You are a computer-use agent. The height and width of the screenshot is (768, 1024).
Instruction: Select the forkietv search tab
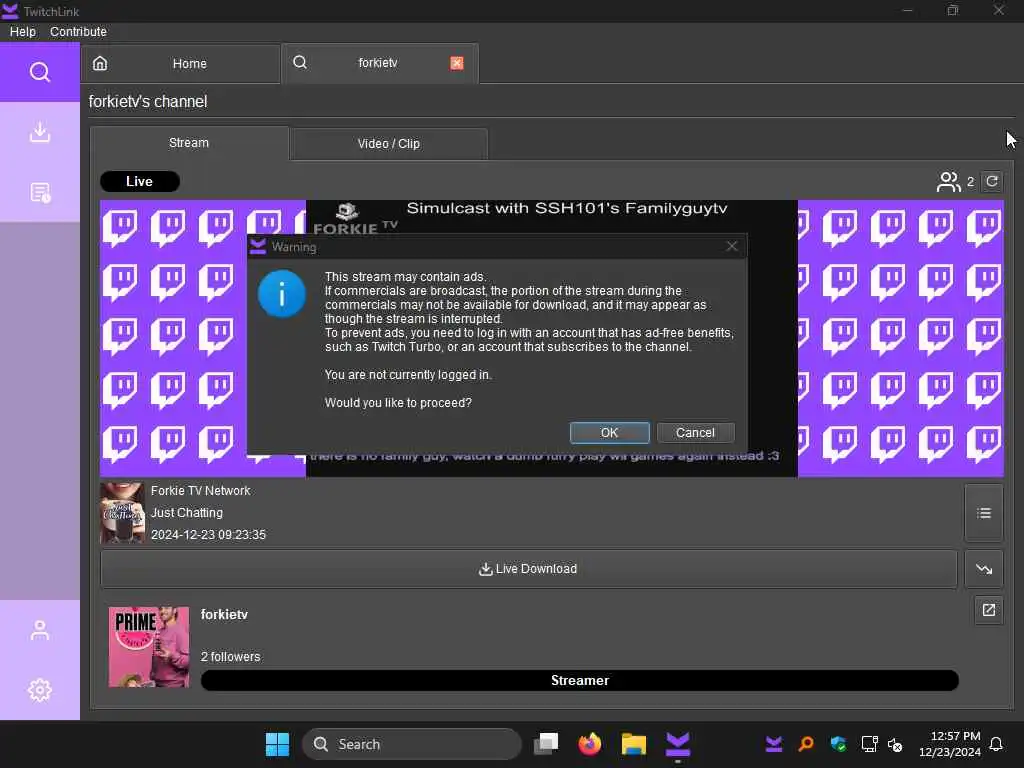(379, 63)
